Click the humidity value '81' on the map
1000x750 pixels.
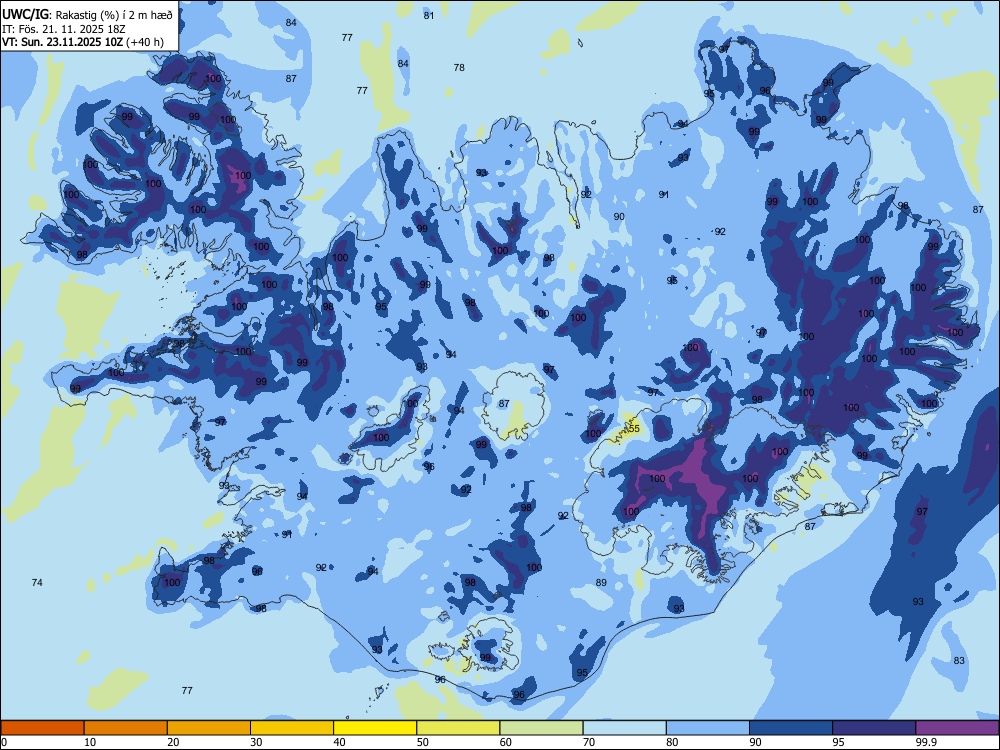tap(429, 15)
